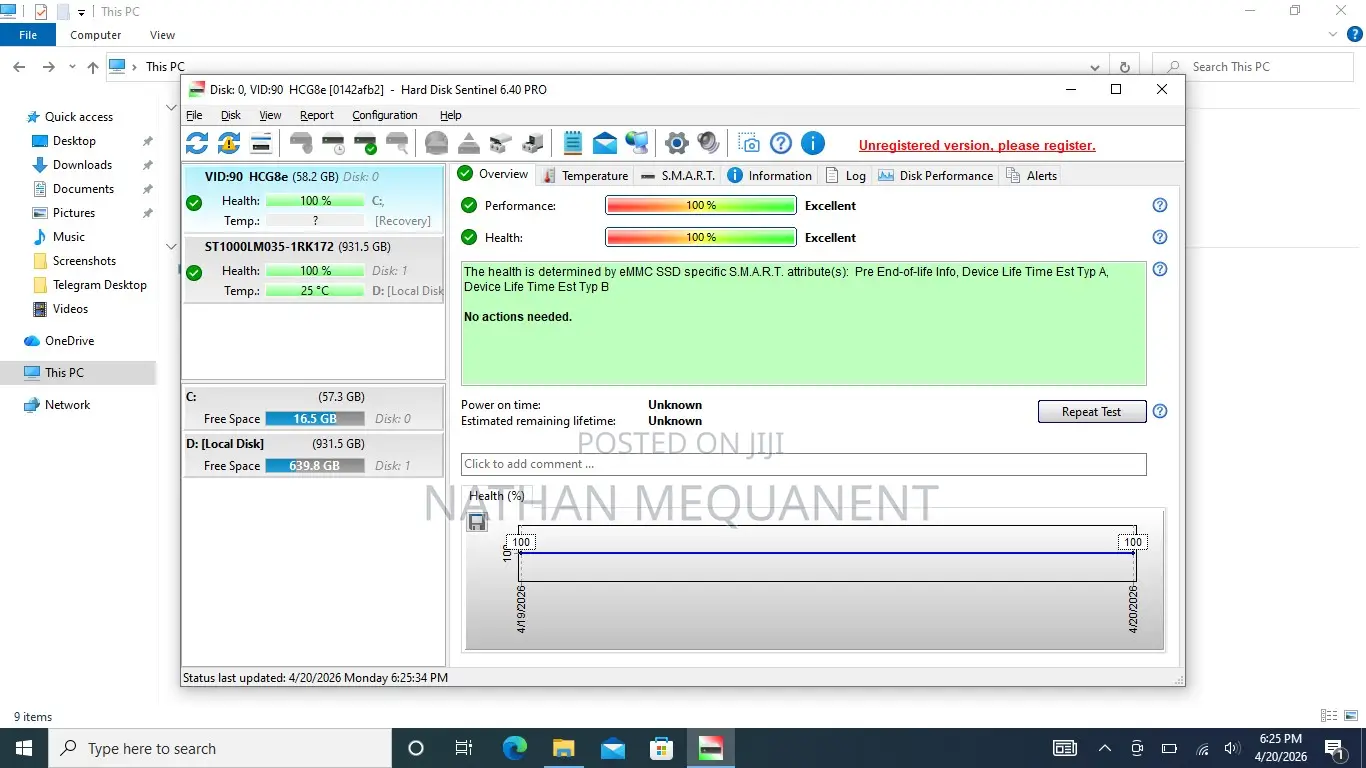Click the speaker sound toolbar icon
This screenshot has height=768, width=1366.
708,143
